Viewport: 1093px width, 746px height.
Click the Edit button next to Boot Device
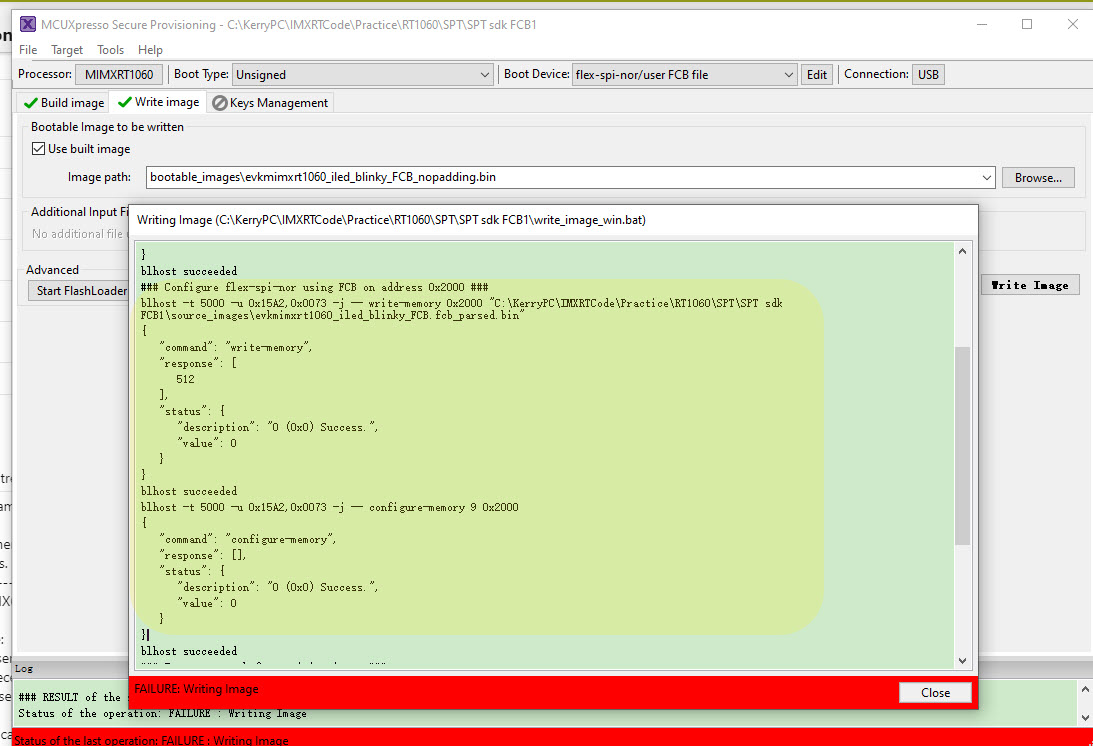(817, 73)
